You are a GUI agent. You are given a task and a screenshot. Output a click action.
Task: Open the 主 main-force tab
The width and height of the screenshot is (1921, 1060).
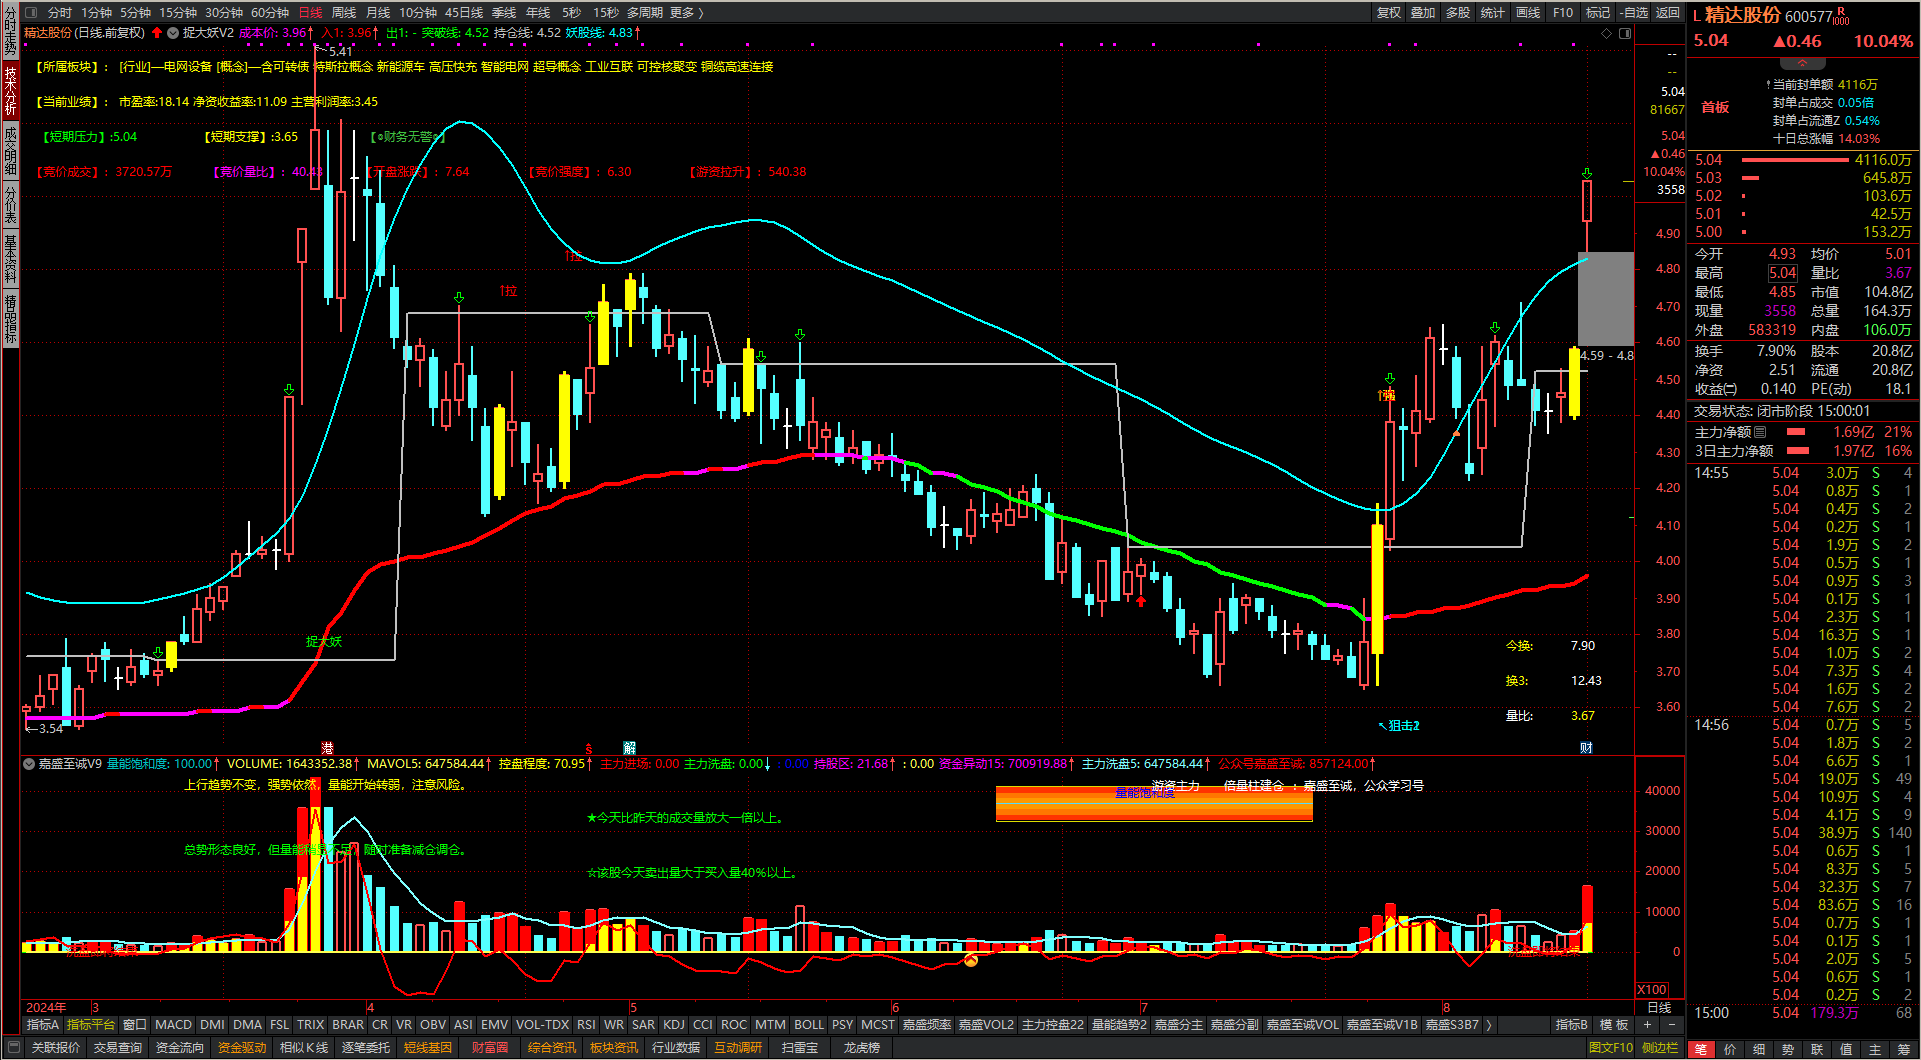click(1875, 1049)
